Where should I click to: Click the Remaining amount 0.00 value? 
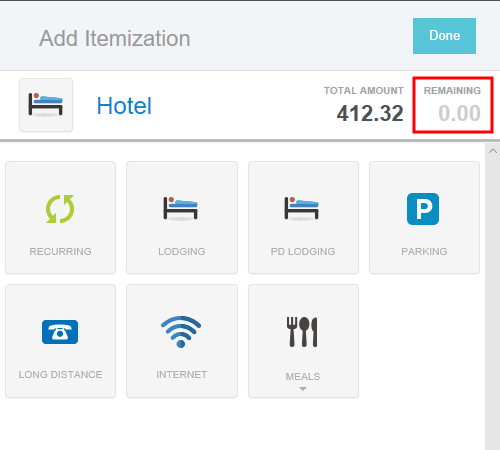coord(459,113)
